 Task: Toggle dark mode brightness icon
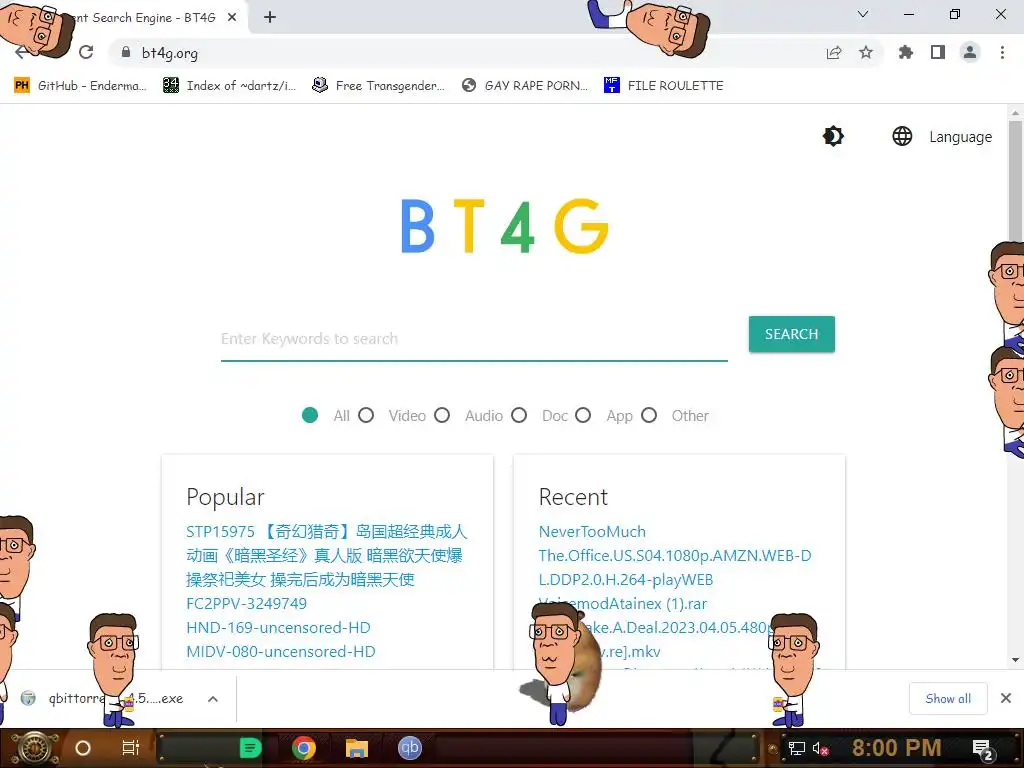(833, 136)
